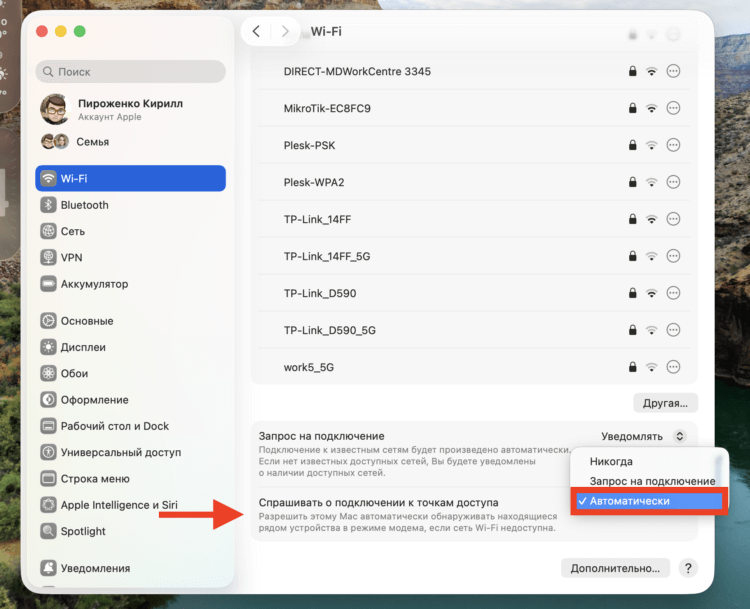Select the Wi-Fi item in sidebar
Viewport: 750px width, 609px height.
[x=130, y=178]
